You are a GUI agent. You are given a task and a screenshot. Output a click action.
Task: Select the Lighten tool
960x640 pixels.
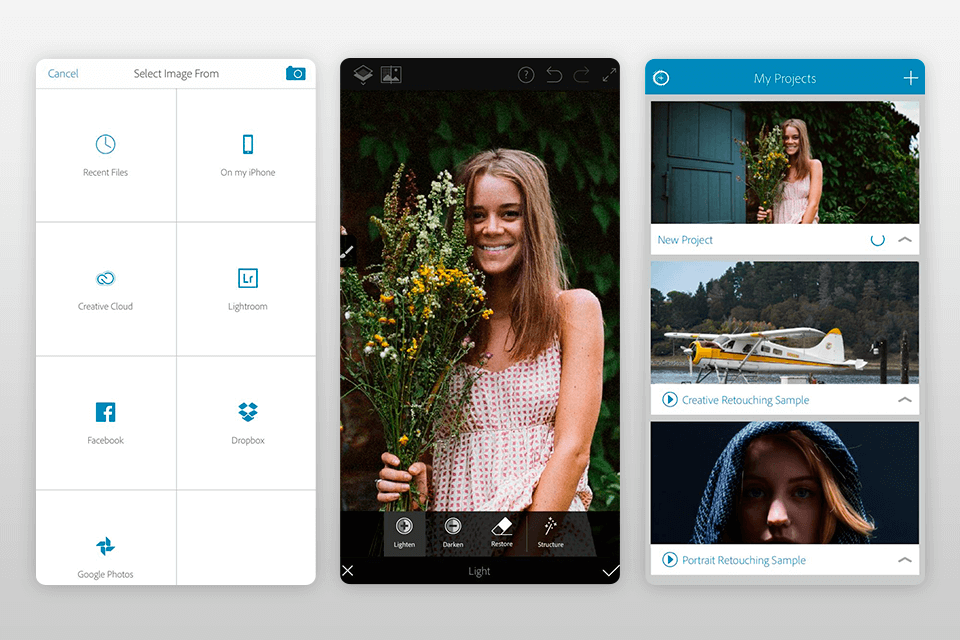[x=404, y=534]
